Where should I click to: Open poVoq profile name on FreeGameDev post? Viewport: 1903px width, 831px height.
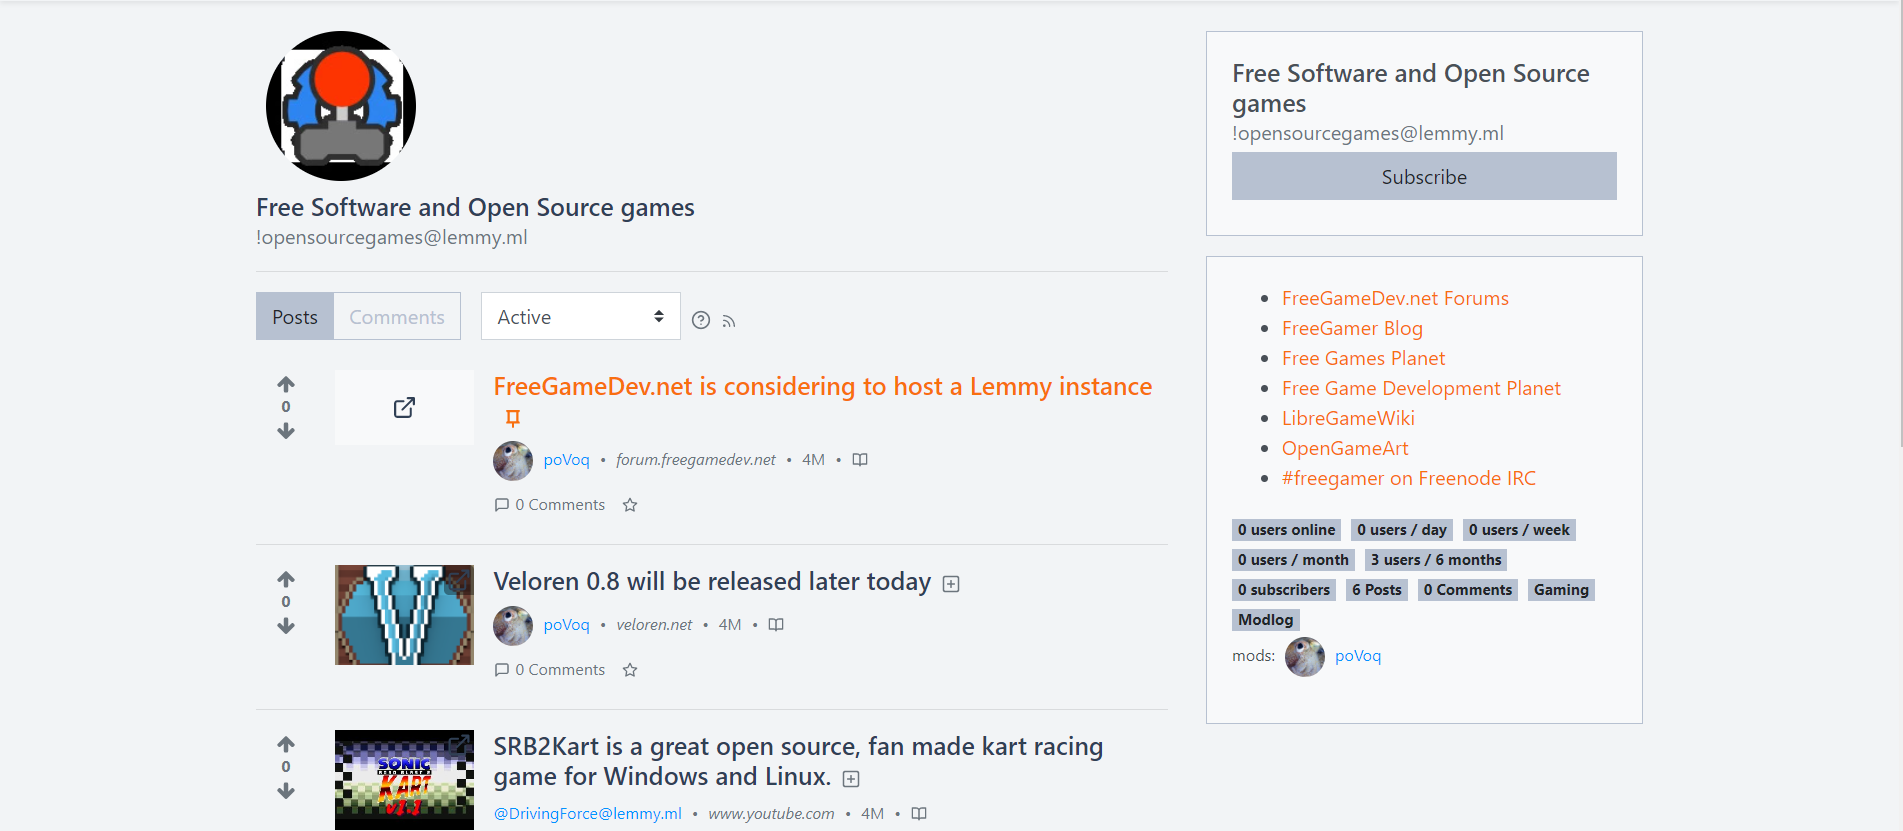566,460
